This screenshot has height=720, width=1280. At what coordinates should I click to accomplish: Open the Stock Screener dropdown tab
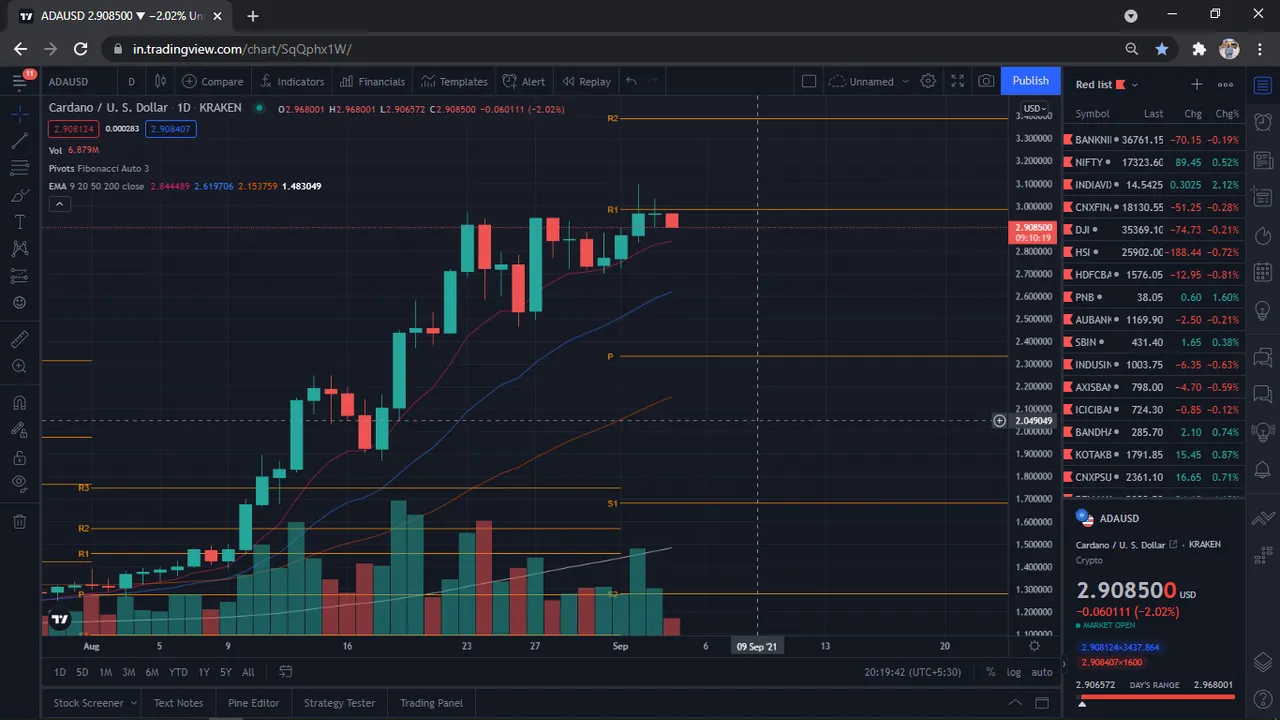[x=95, y=703]
